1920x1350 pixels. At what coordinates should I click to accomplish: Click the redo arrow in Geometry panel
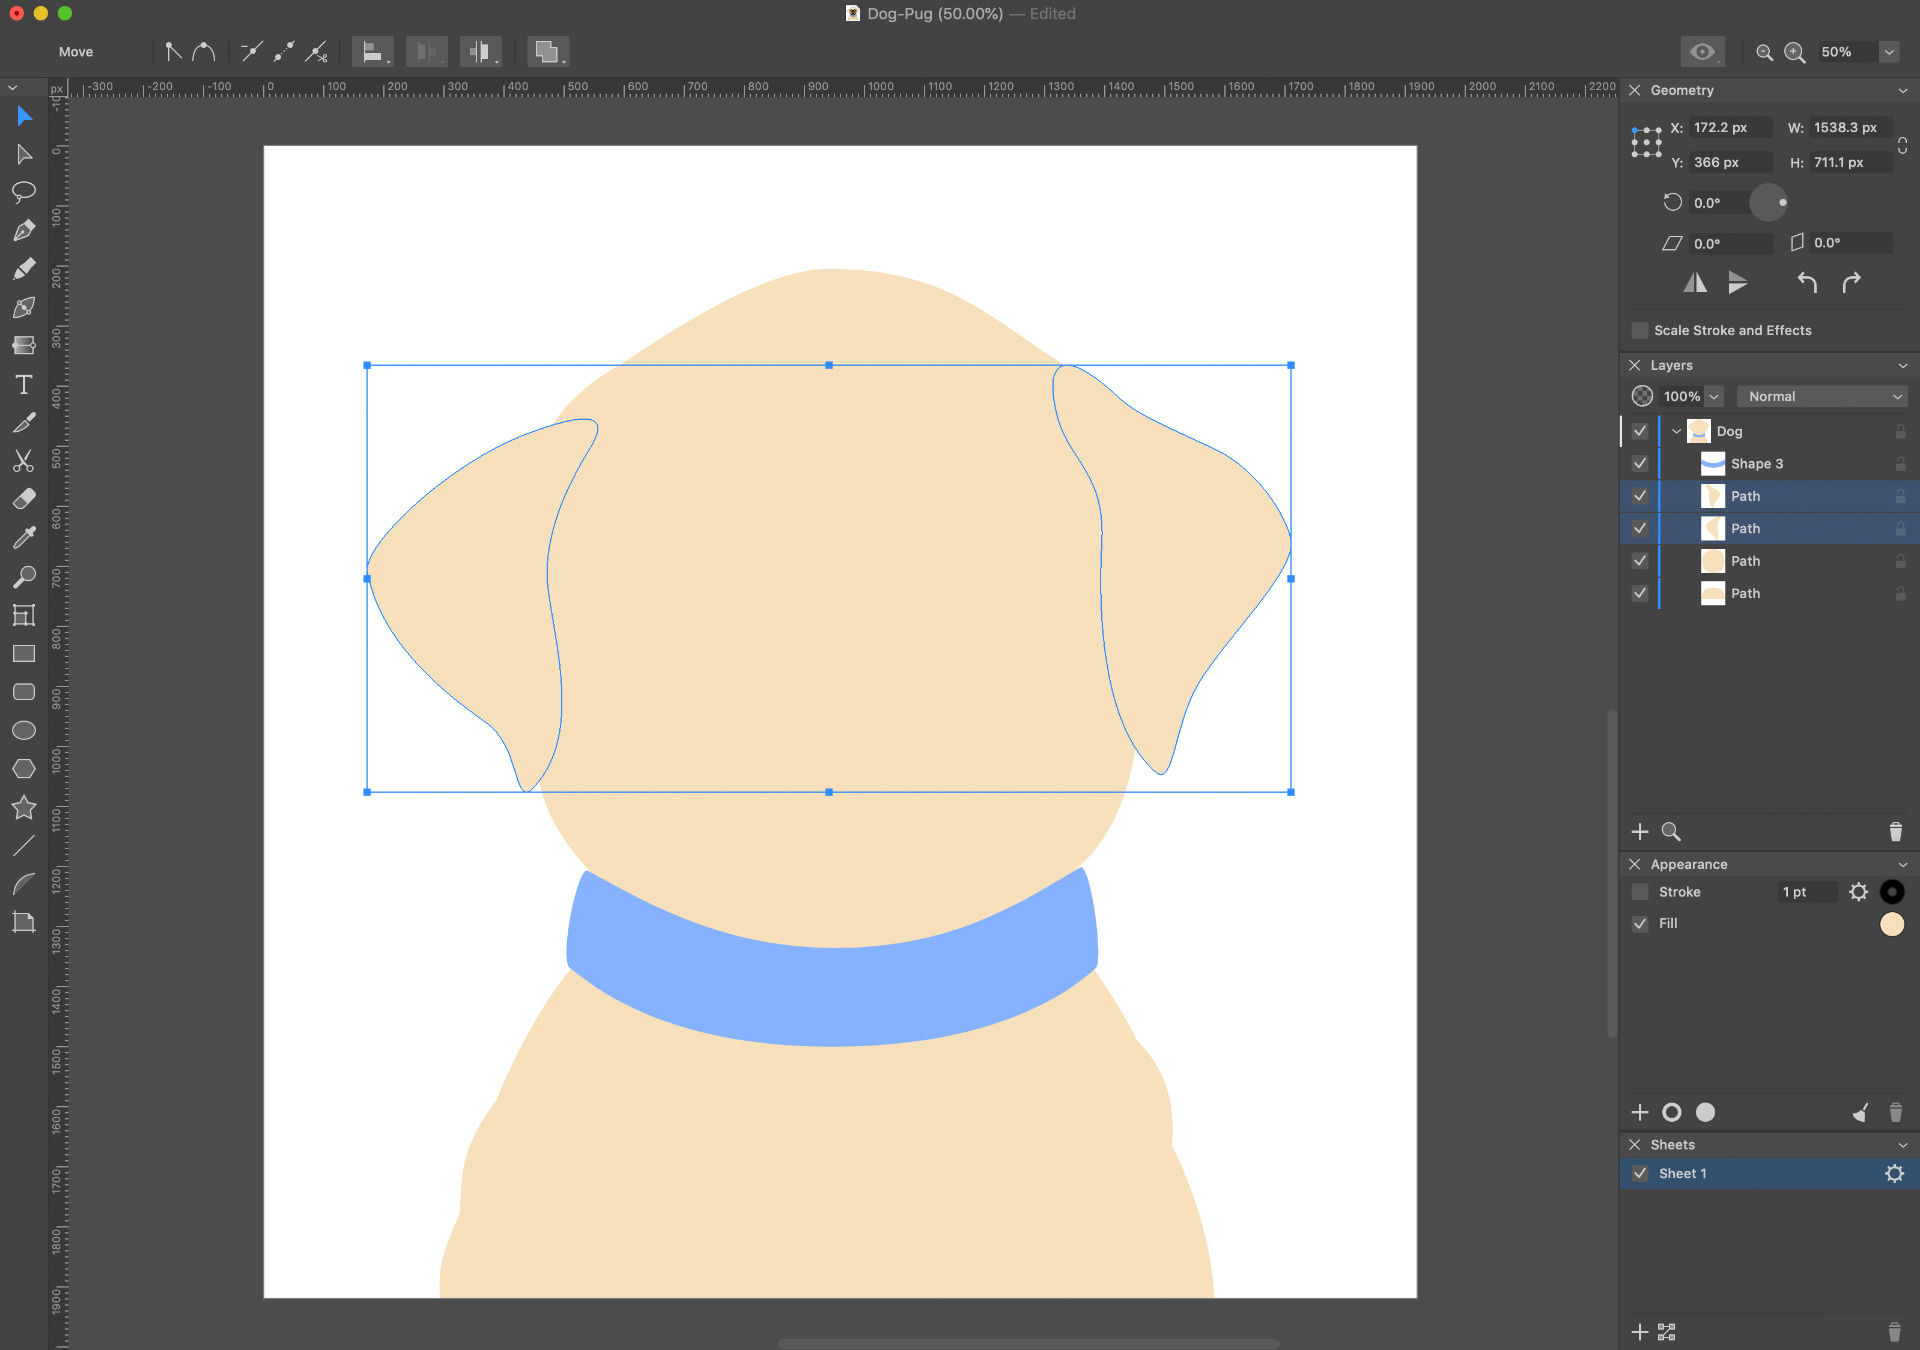[1852, 282]
